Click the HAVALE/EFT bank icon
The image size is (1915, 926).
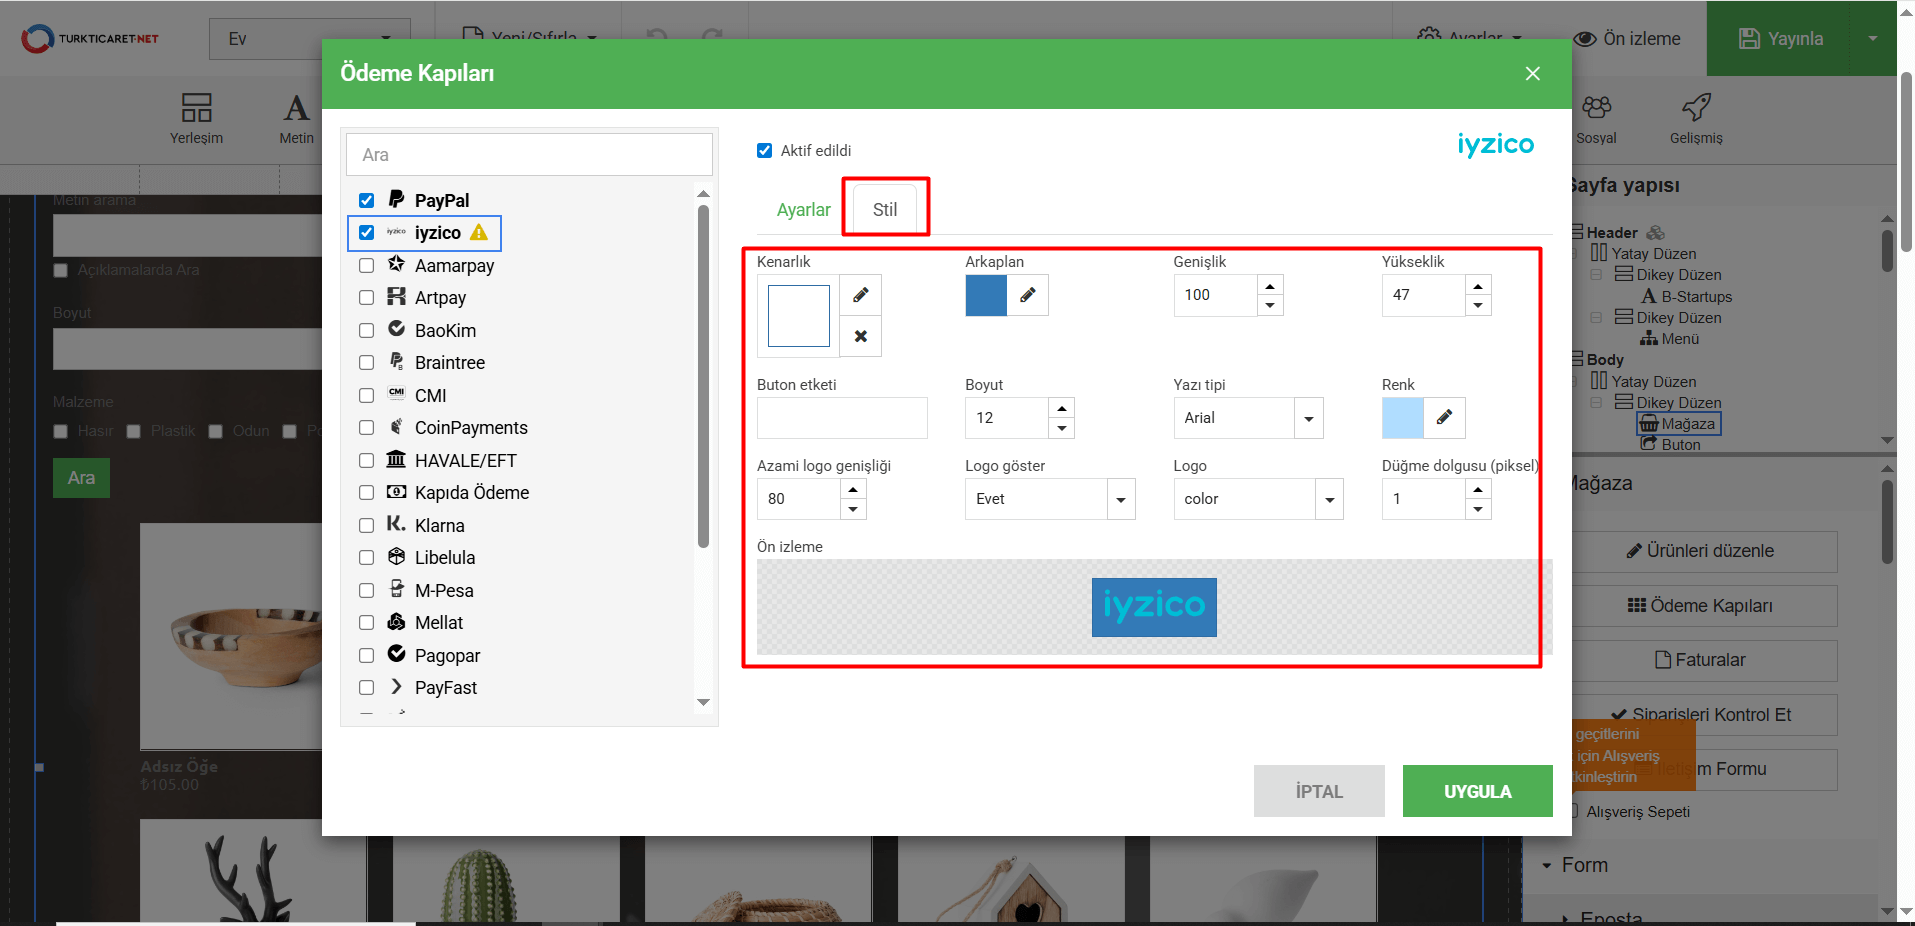[x=397, y=459]
